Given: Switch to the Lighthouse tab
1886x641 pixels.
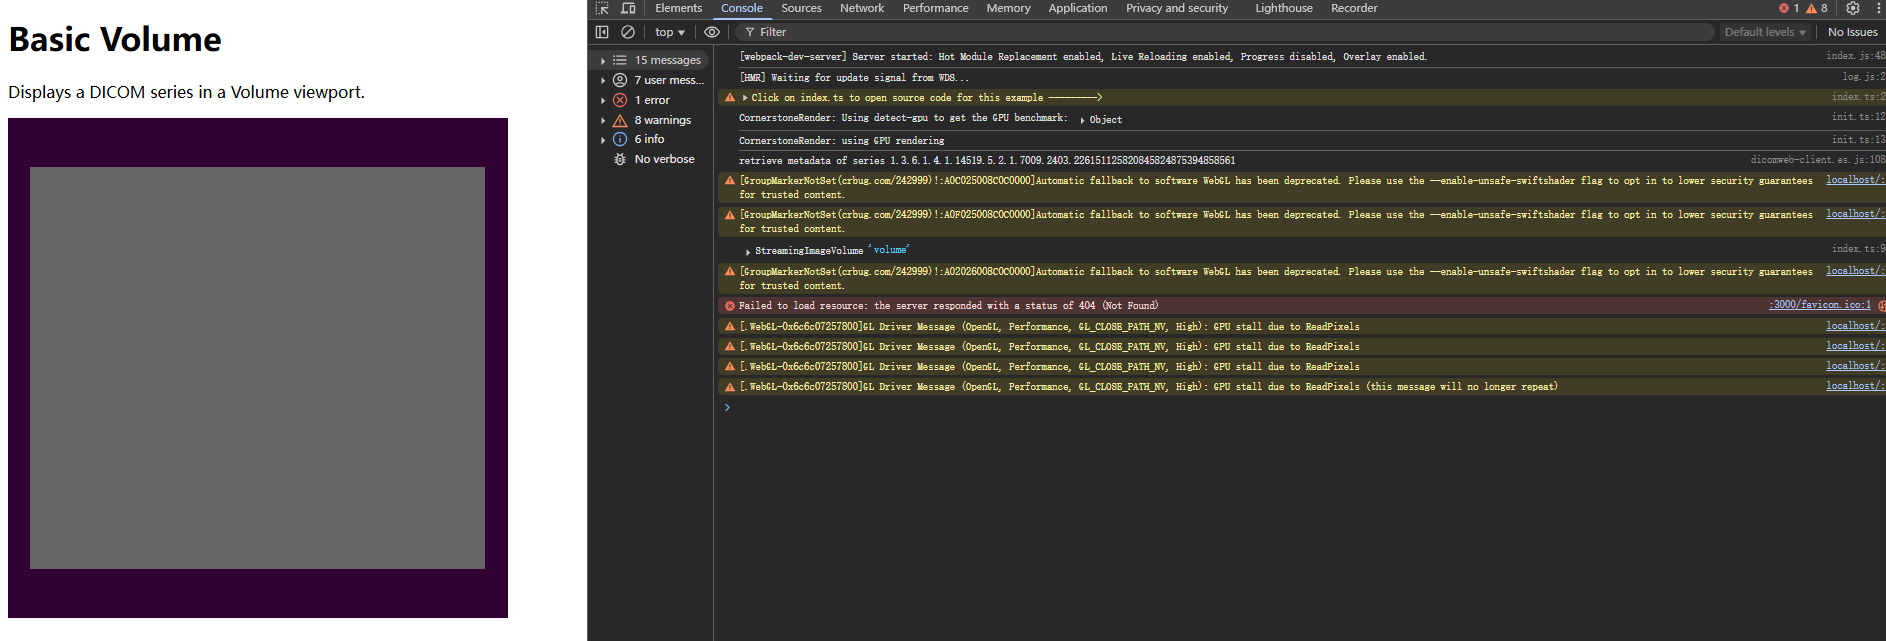Looking at the screenshot, I should 1283,8.
